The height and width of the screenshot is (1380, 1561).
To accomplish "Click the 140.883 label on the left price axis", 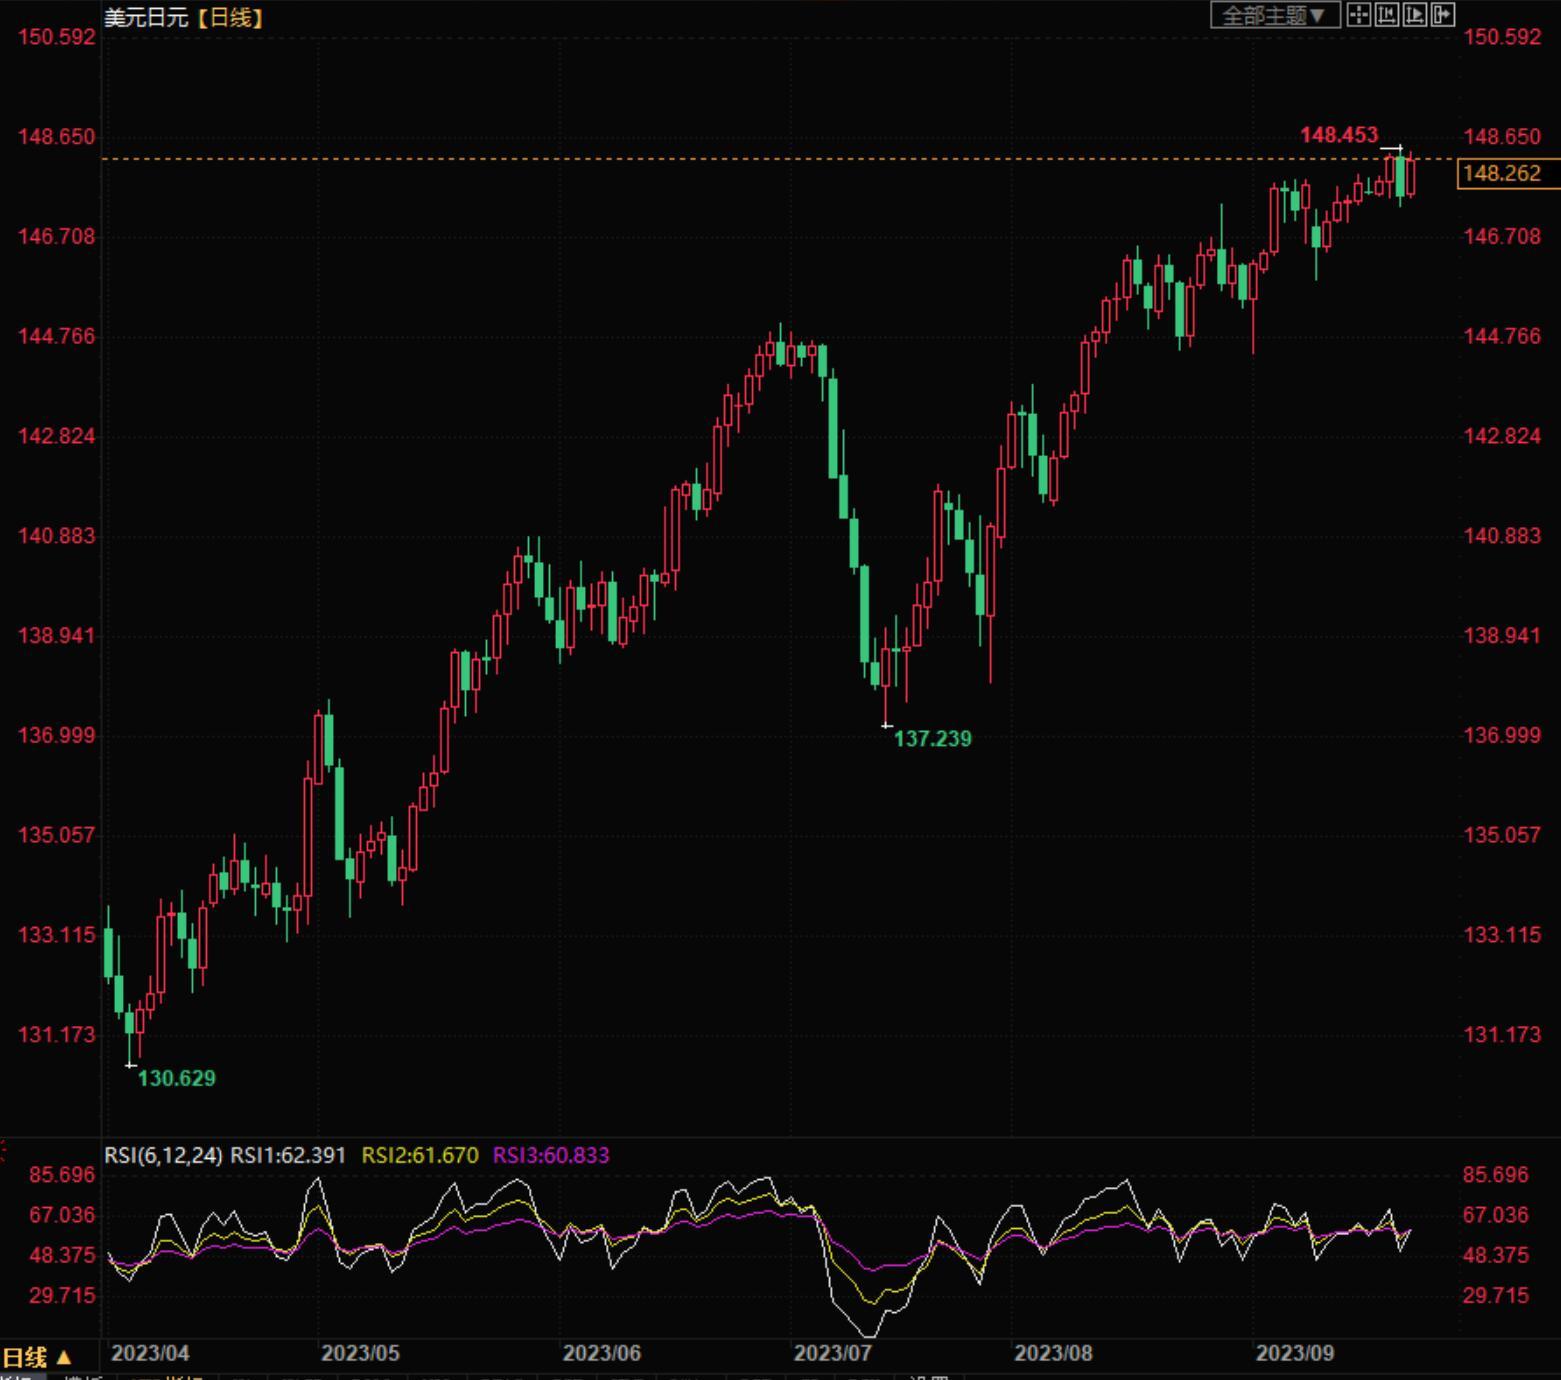I will pyautogui.click(x=57, y=536).
